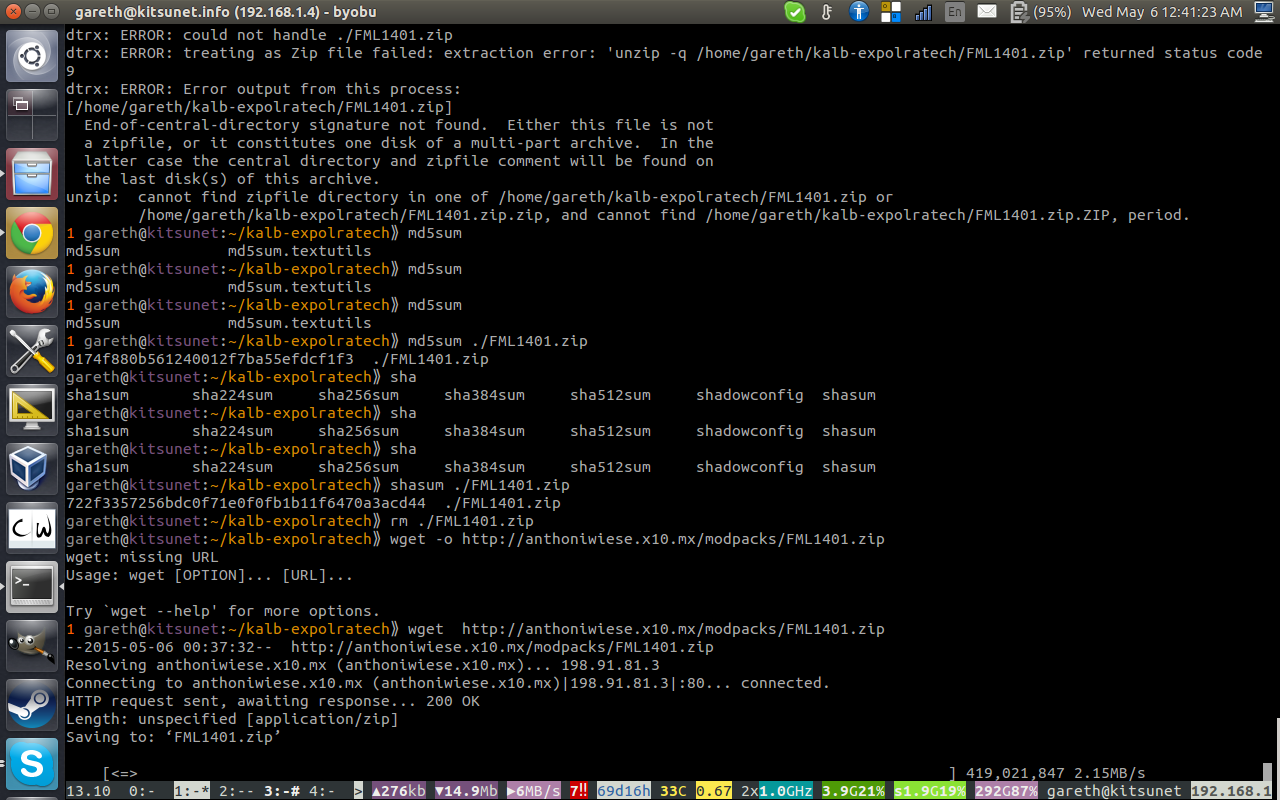Image resolution: width=1280 pixels, height=800 pixels.
Task: Launch the Files file manager
Action: point(32,174)
